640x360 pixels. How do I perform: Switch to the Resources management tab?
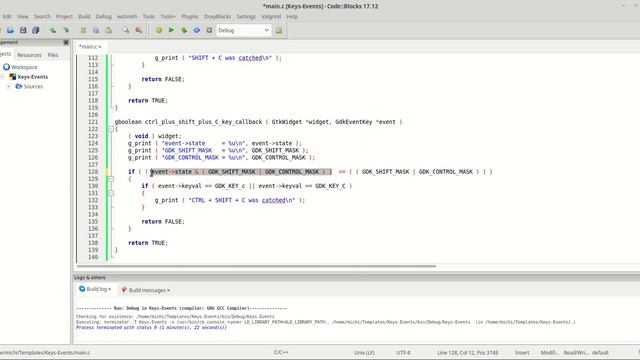(x=29, y=55)
